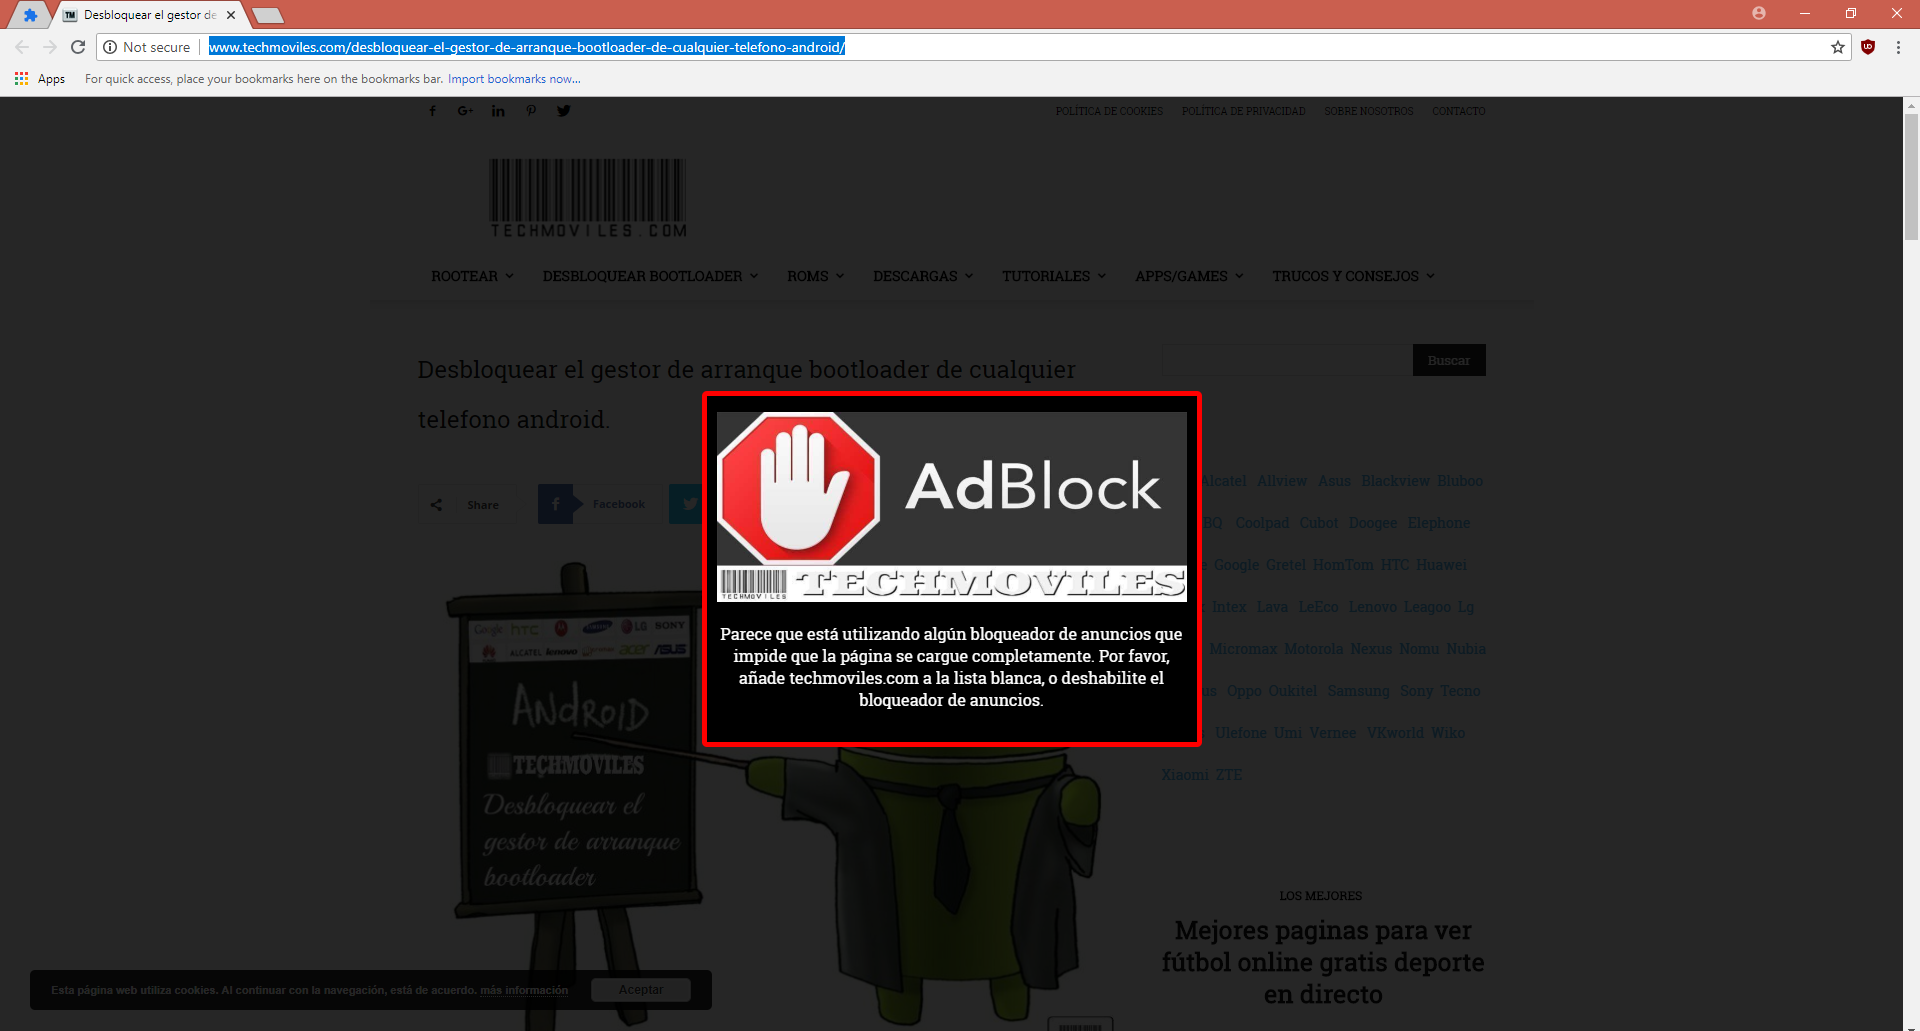Click the Google+ icon in the header

tap(465, 111)
